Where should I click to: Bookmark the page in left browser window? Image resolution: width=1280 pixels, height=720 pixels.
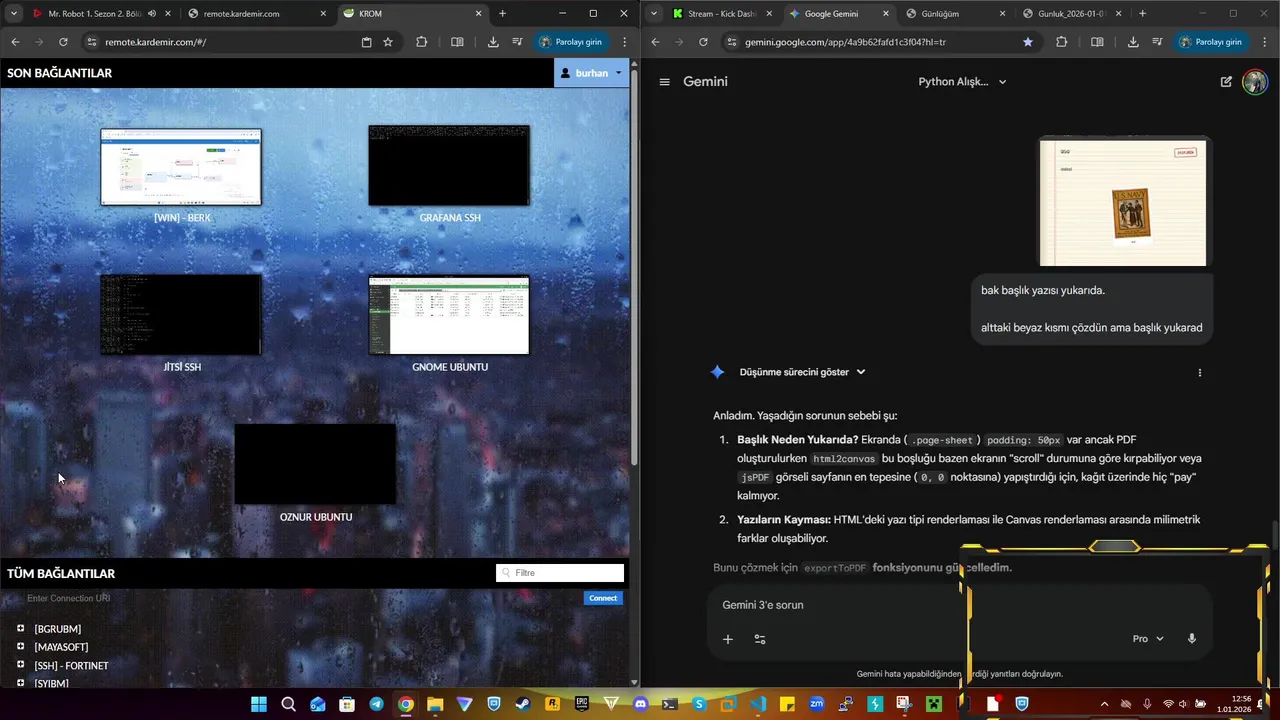[x=388, y=42]
